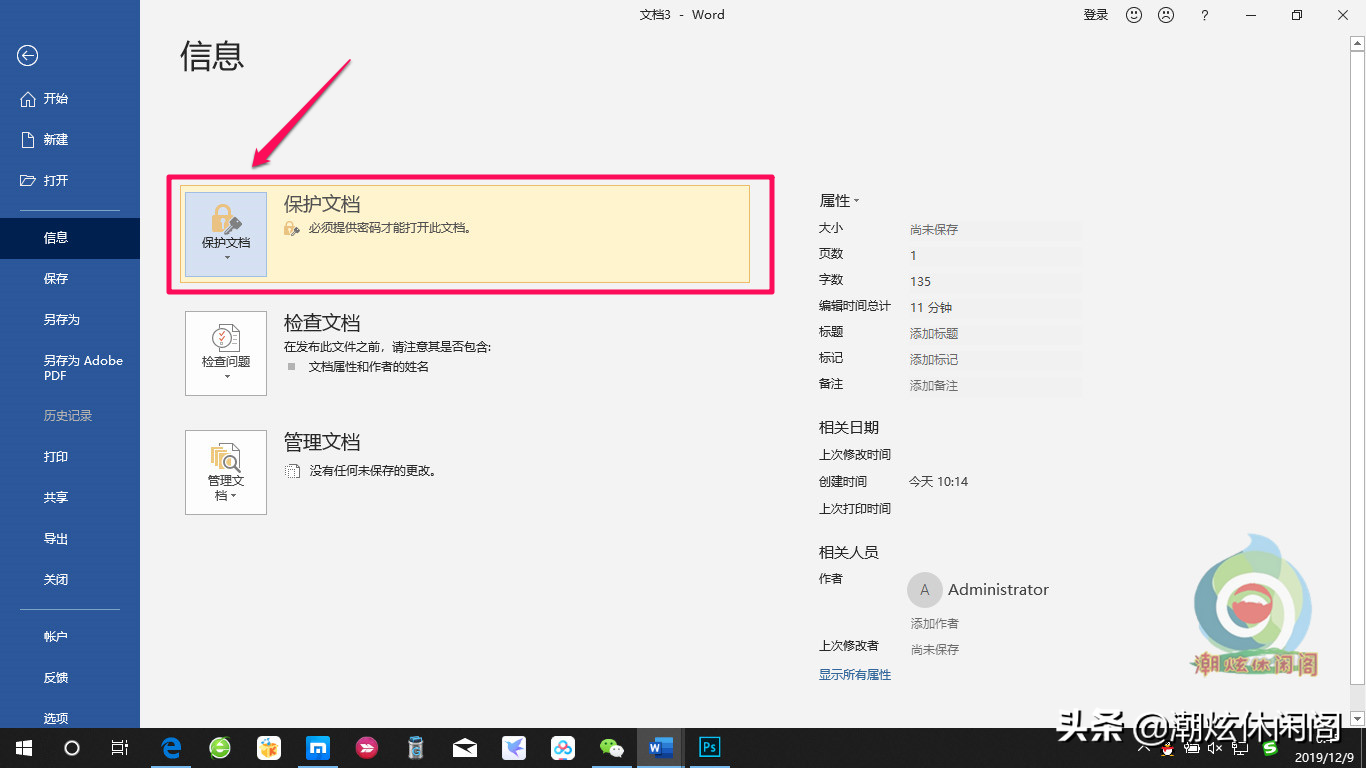Screen dimensions: 1366x768
Task: Open Word help question mark
Action: tap(1205, 15)
